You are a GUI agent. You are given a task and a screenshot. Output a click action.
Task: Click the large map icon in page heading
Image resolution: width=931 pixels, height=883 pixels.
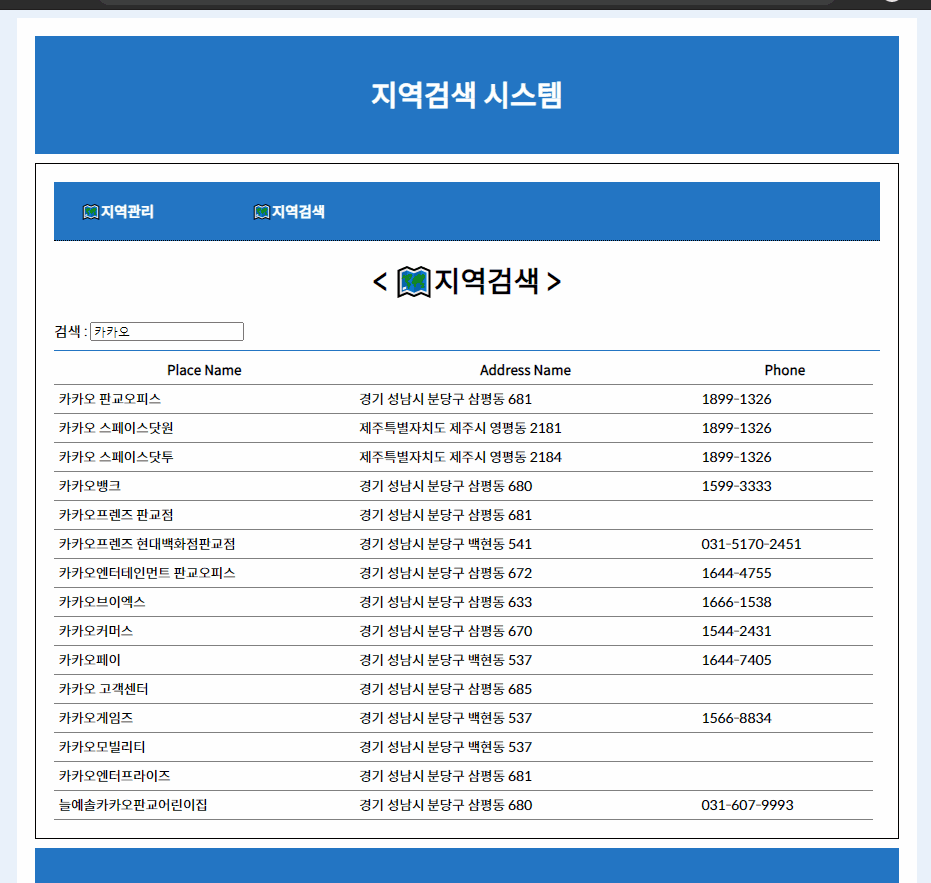tap(413, 281)
